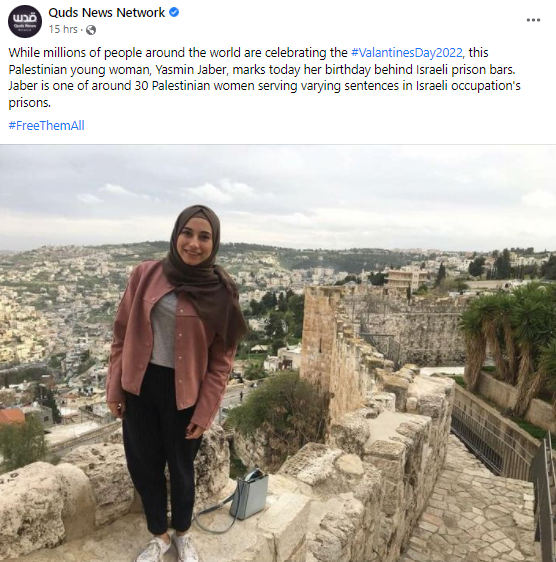
Task: Open the 15 hrs timestamp link
Action: tap(63, 29)
